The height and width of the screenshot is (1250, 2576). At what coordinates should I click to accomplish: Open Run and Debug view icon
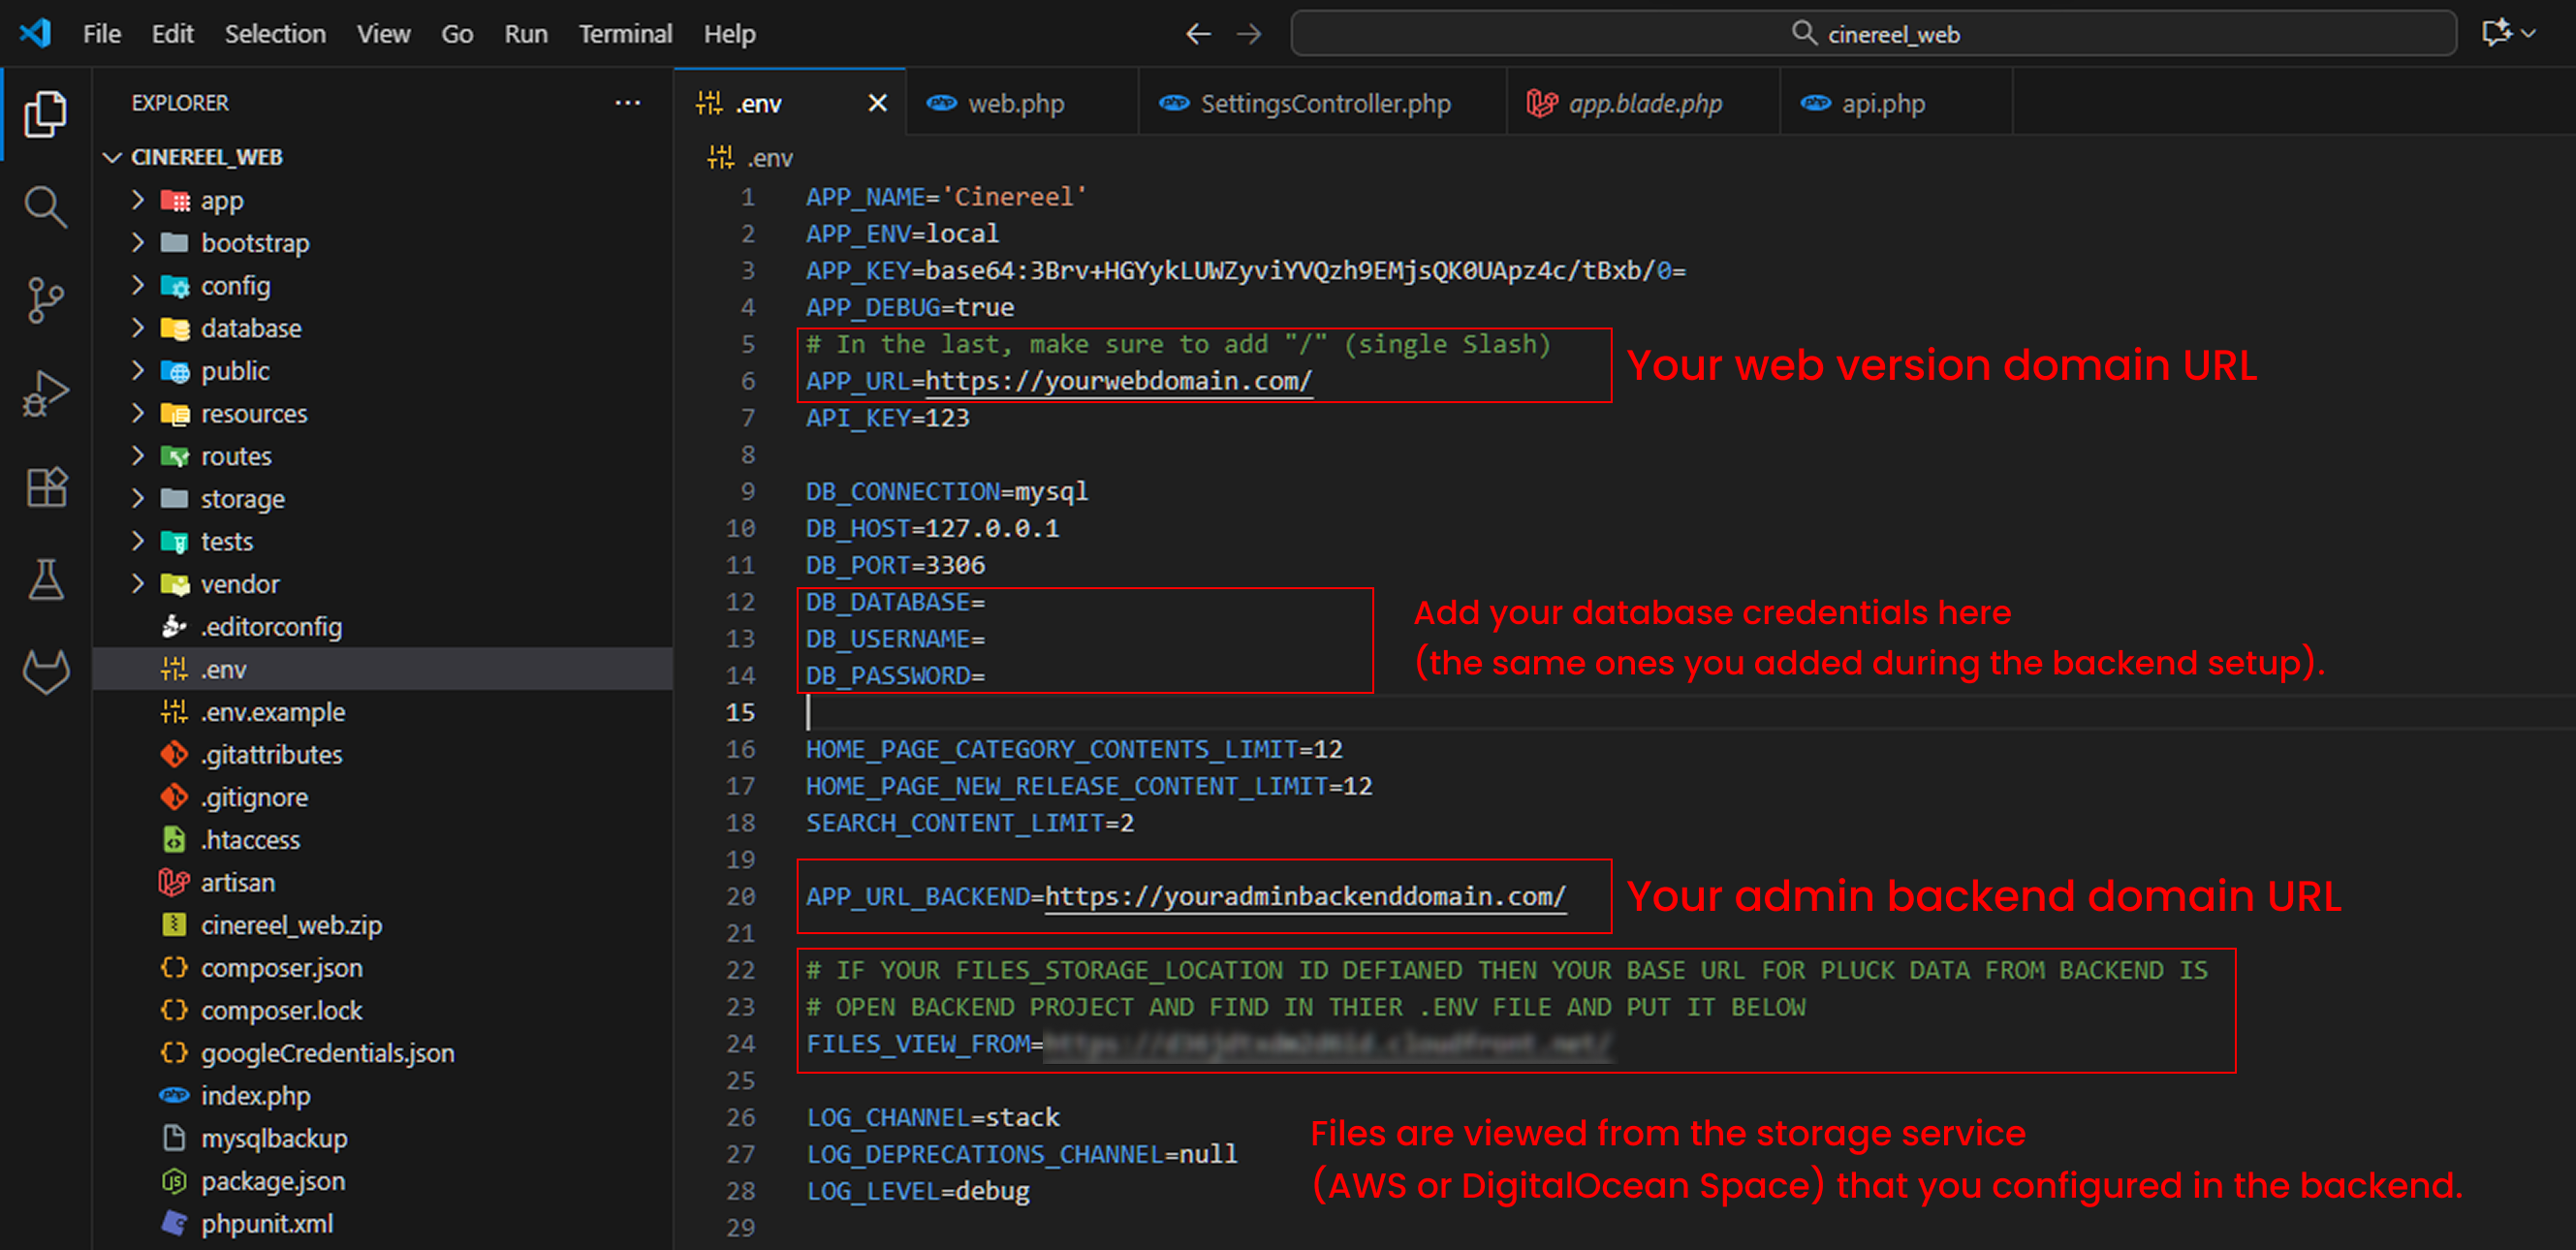pyautogui.click(x=45, y=393)
